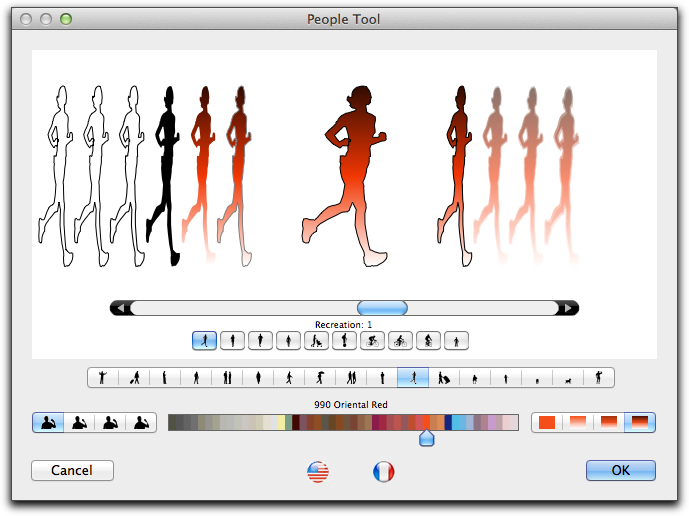
Task: Open the arms-raised people category
Action: click(x=103, y=378)
